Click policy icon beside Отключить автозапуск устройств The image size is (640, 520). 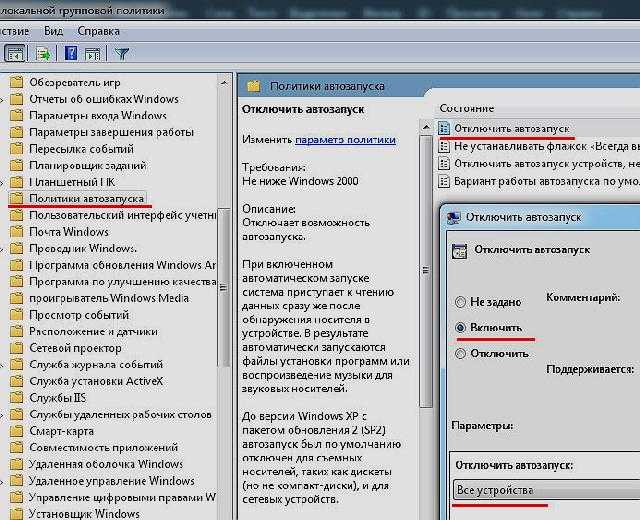point(444,164)
